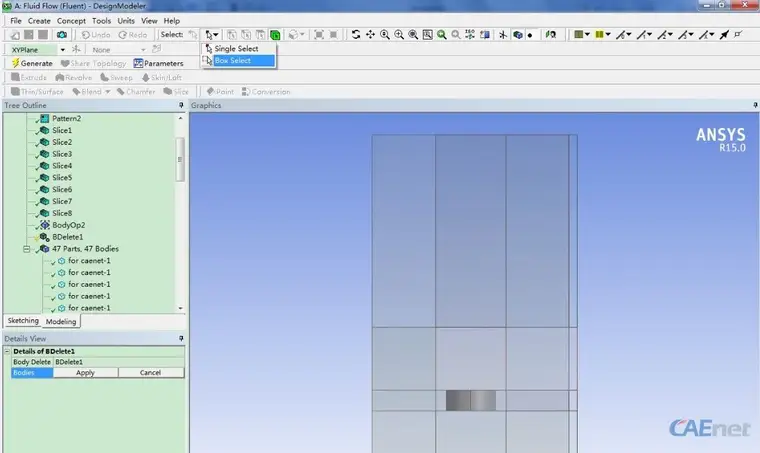Open the Tools menu

101,21
